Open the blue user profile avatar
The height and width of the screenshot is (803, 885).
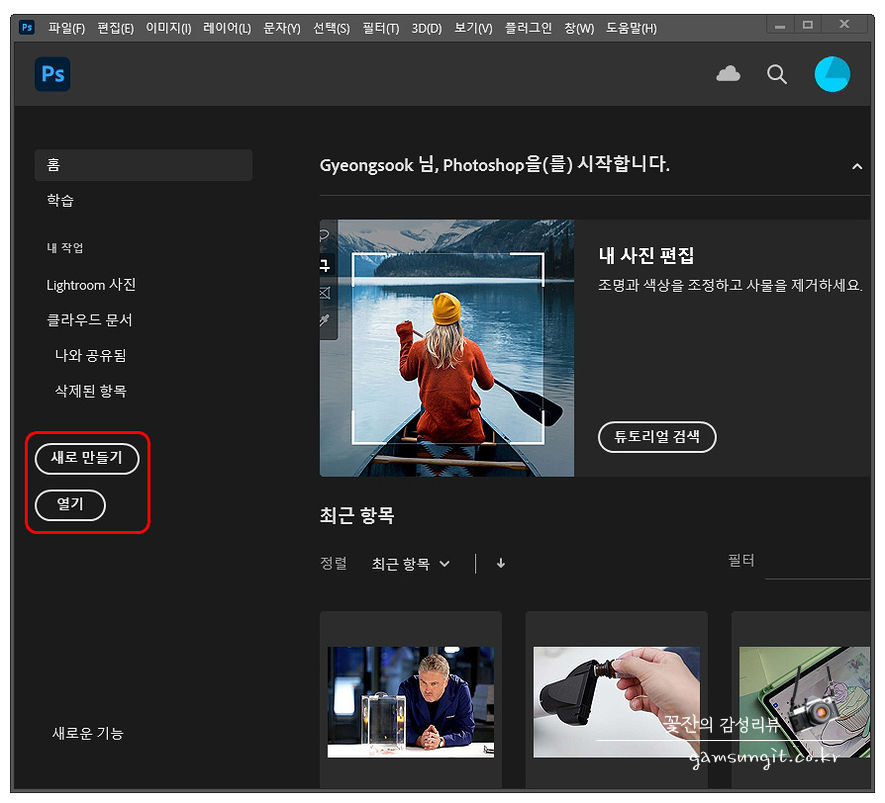click(832, 74)
